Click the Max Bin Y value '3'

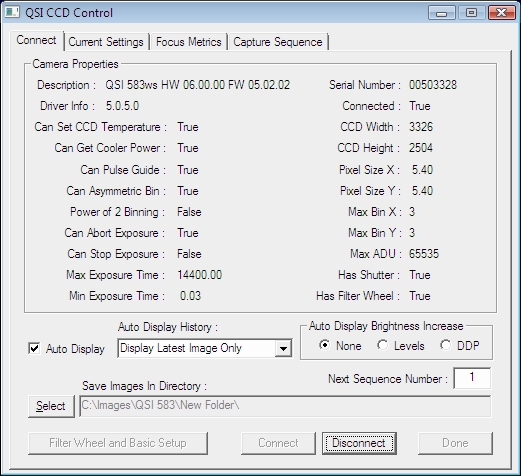412,233
